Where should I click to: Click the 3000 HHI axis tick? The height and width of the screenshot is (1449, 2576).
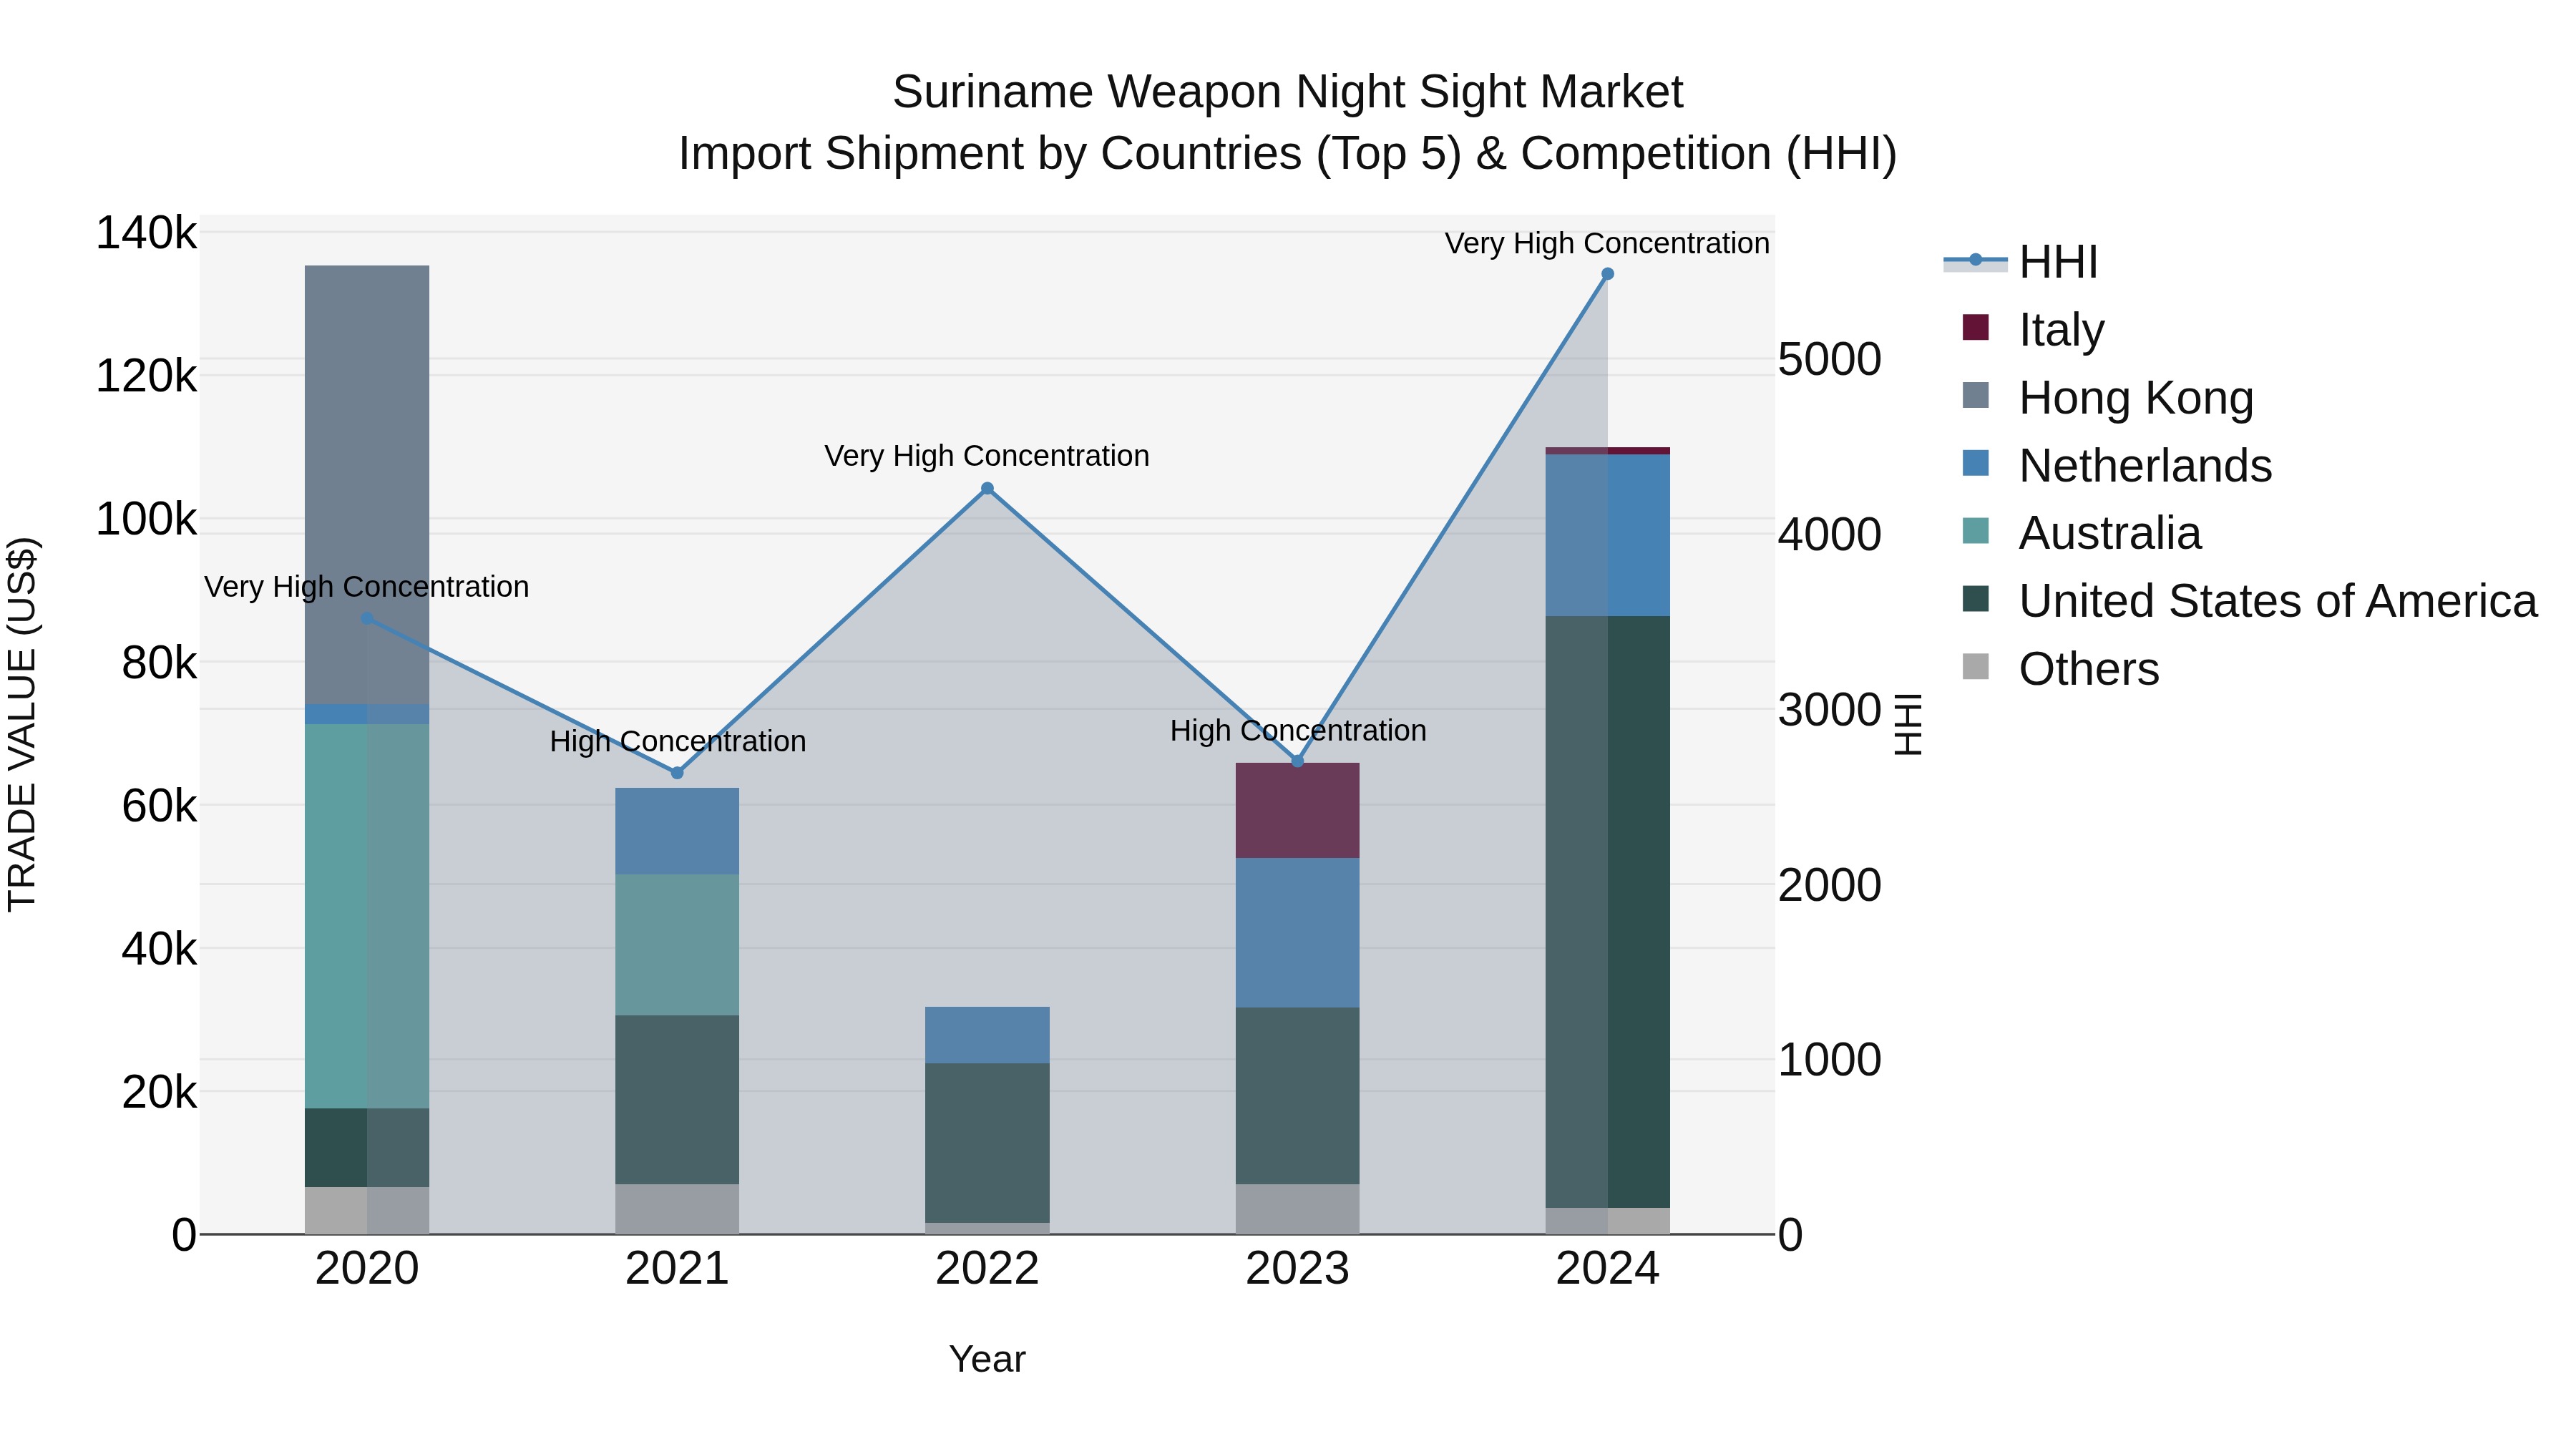1830,710
